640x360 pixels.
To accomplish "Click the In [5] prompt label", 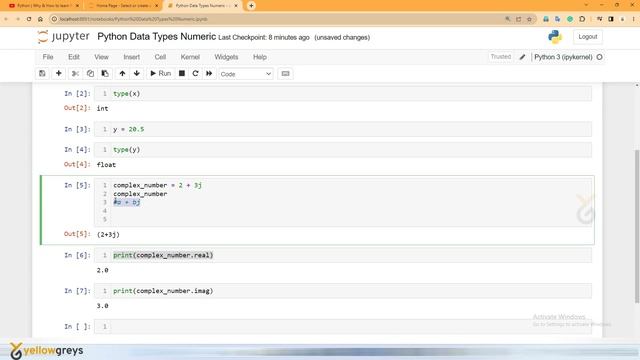I will pyautogui.click(x=77, y=185).
